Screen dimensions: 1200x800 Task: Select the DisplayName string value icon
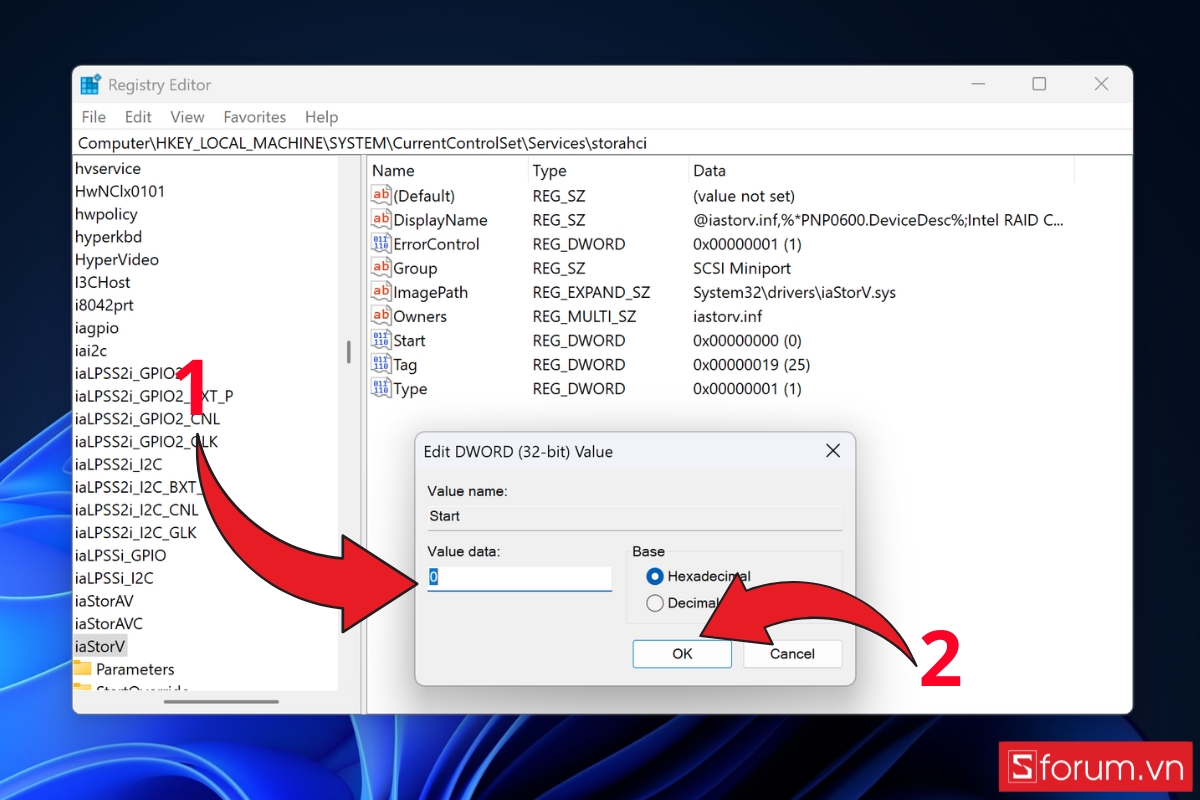[x=381, y=220]
